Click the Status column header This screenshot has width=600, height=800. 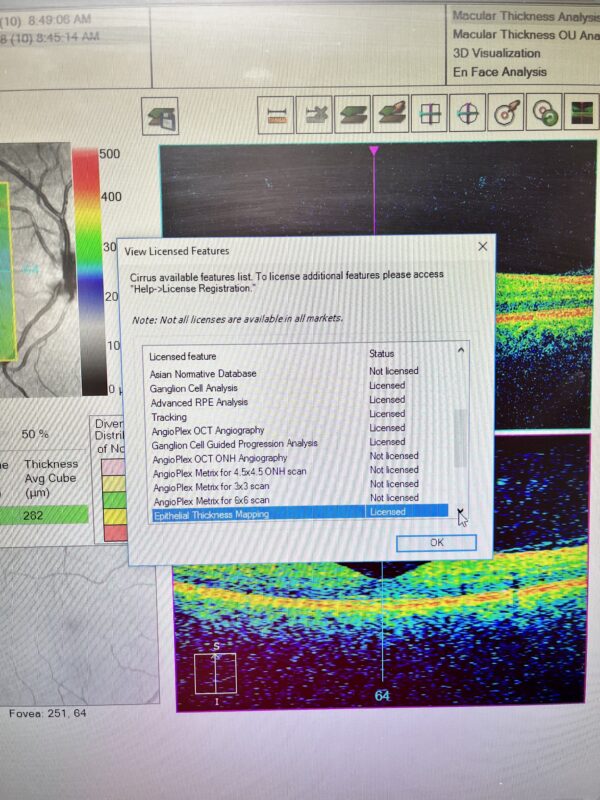point(381,354)
